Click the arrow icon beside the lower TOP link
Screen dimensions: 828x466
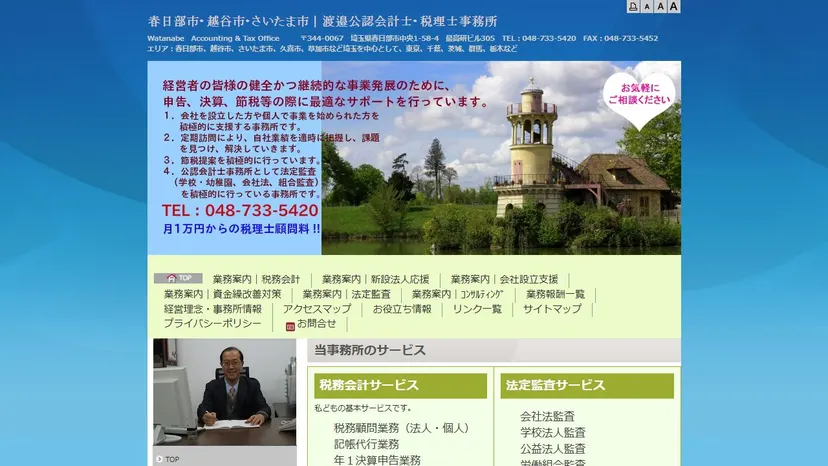pos(159,459)
